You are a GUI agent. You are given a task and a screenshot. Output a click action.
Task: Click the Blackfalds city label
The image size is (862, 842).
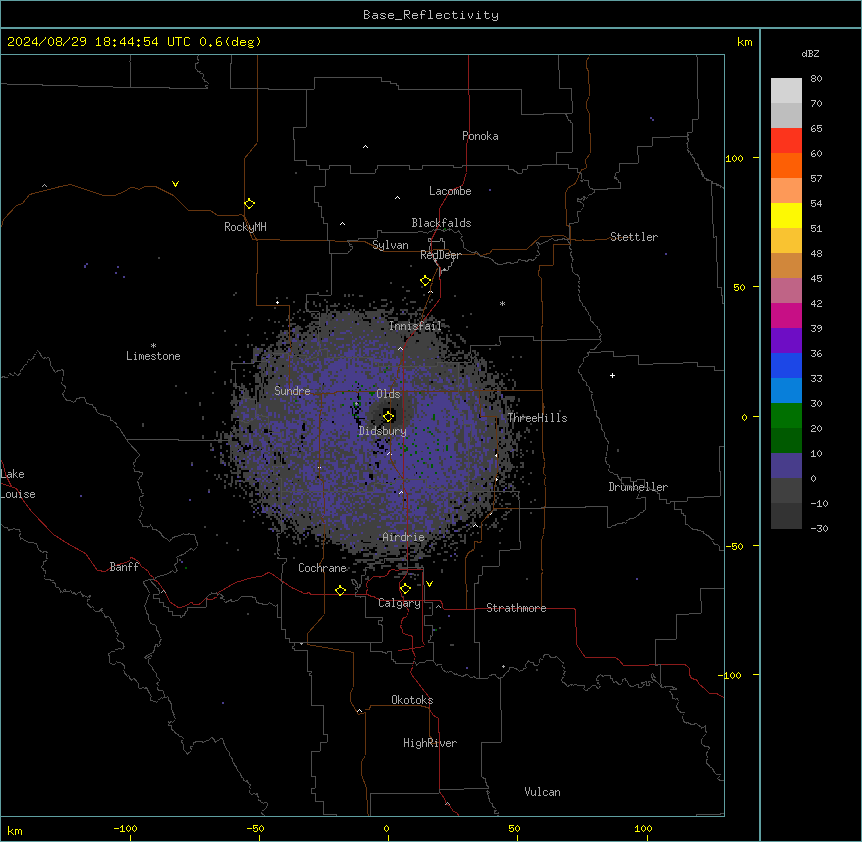(441, 223)
